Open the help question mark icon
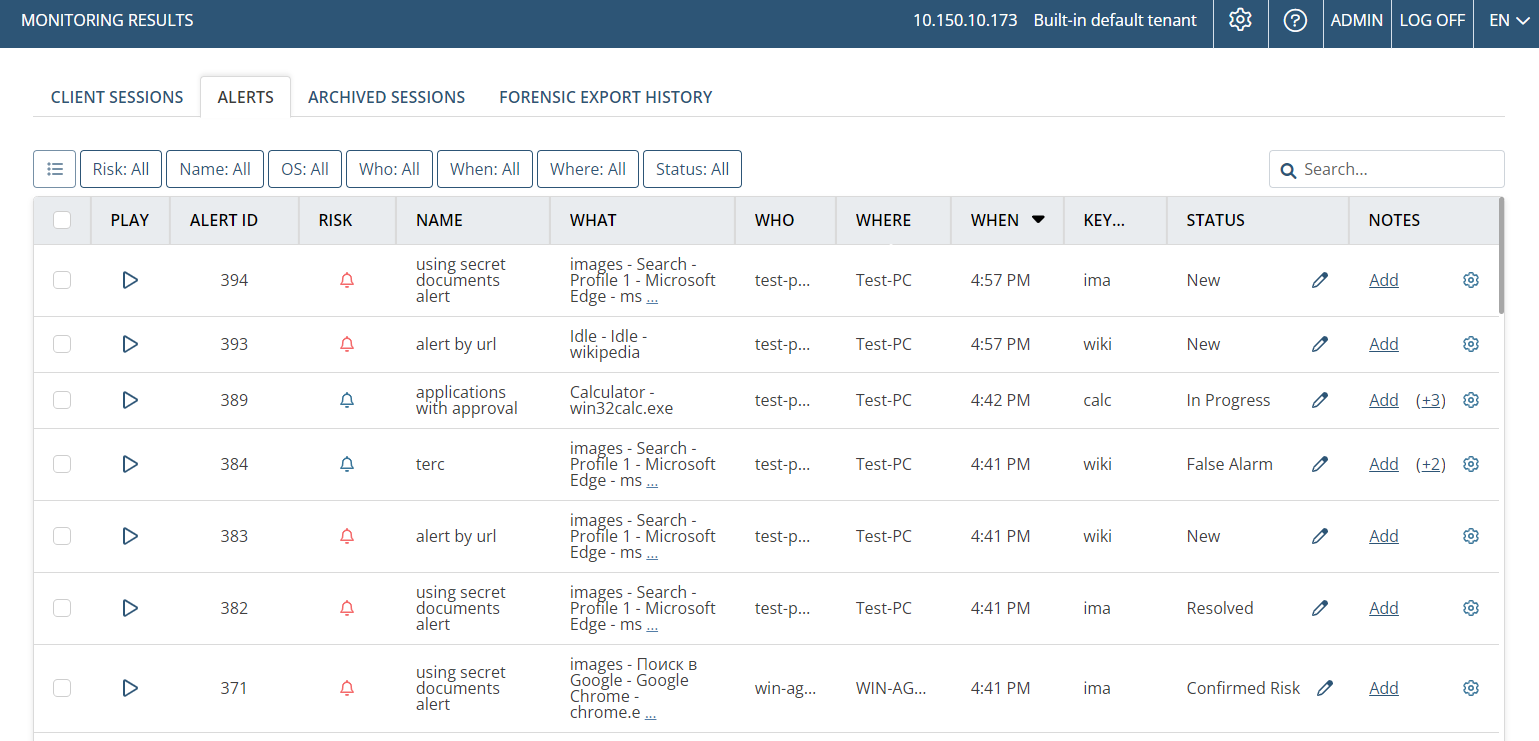 pos(1295,20)
